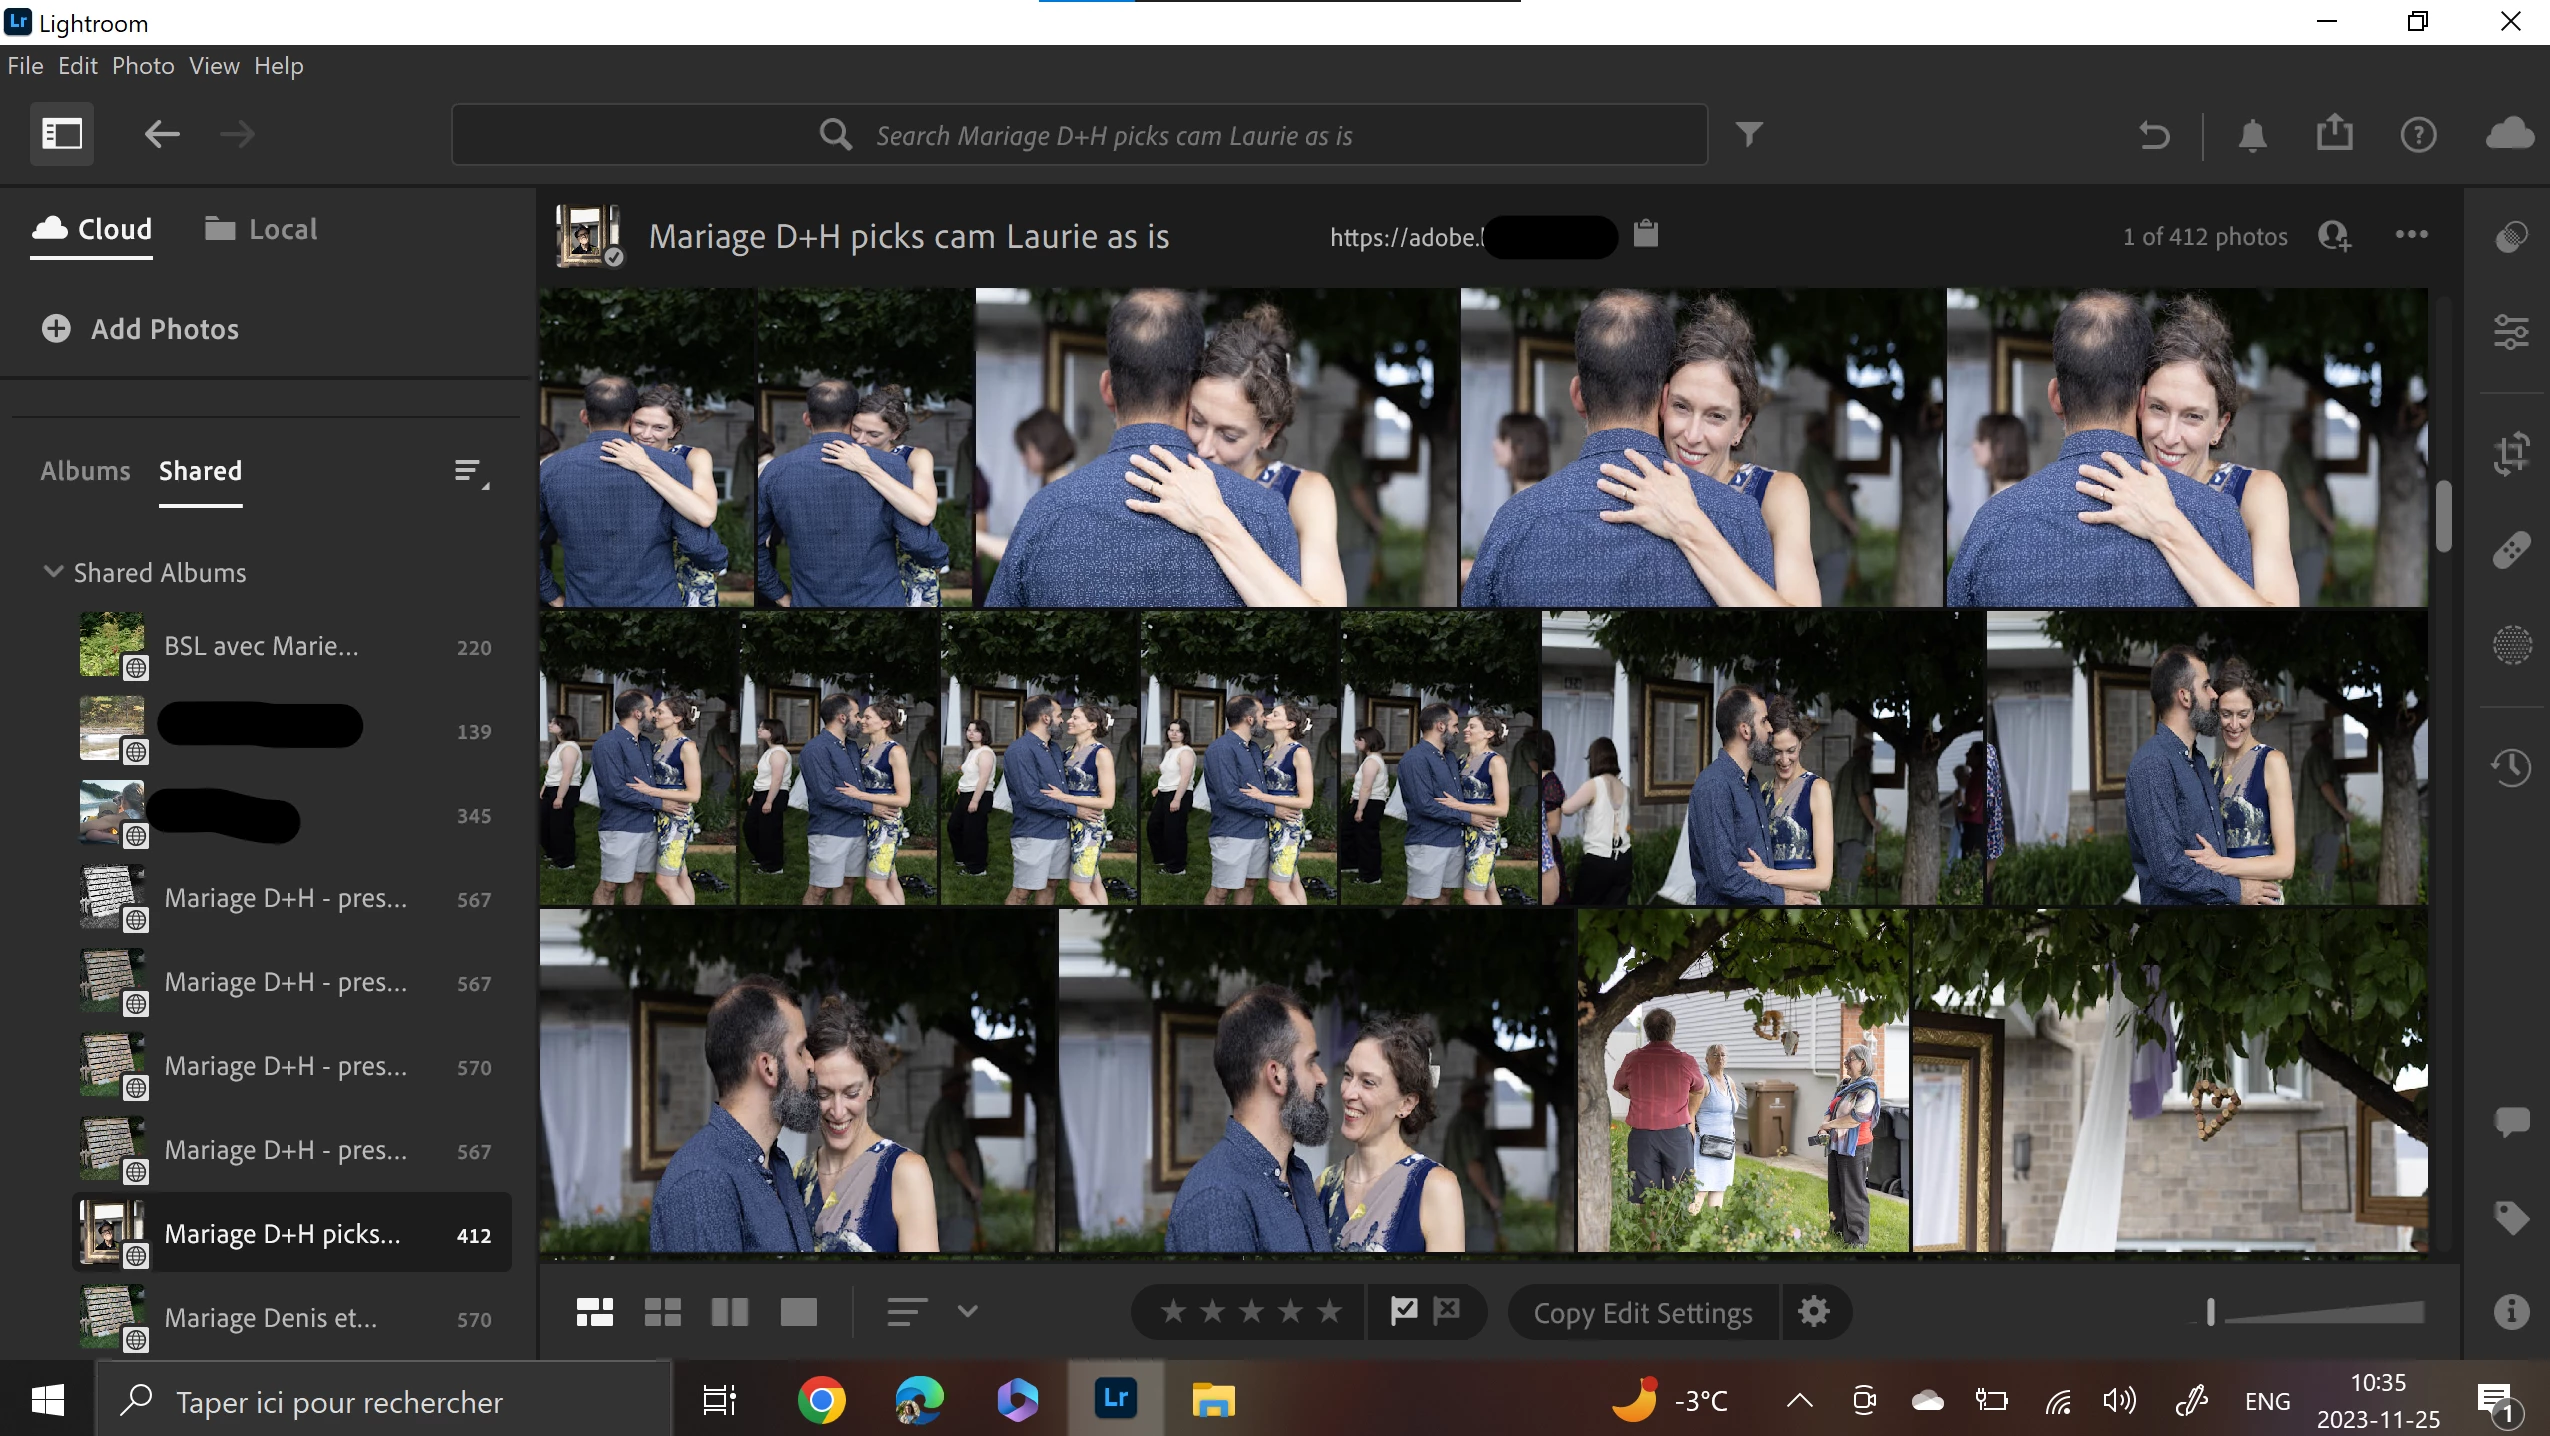Viewport: 2550px width, 1436px height.
Task: Open Versions history panel
Action: [x=2511, y=767]
